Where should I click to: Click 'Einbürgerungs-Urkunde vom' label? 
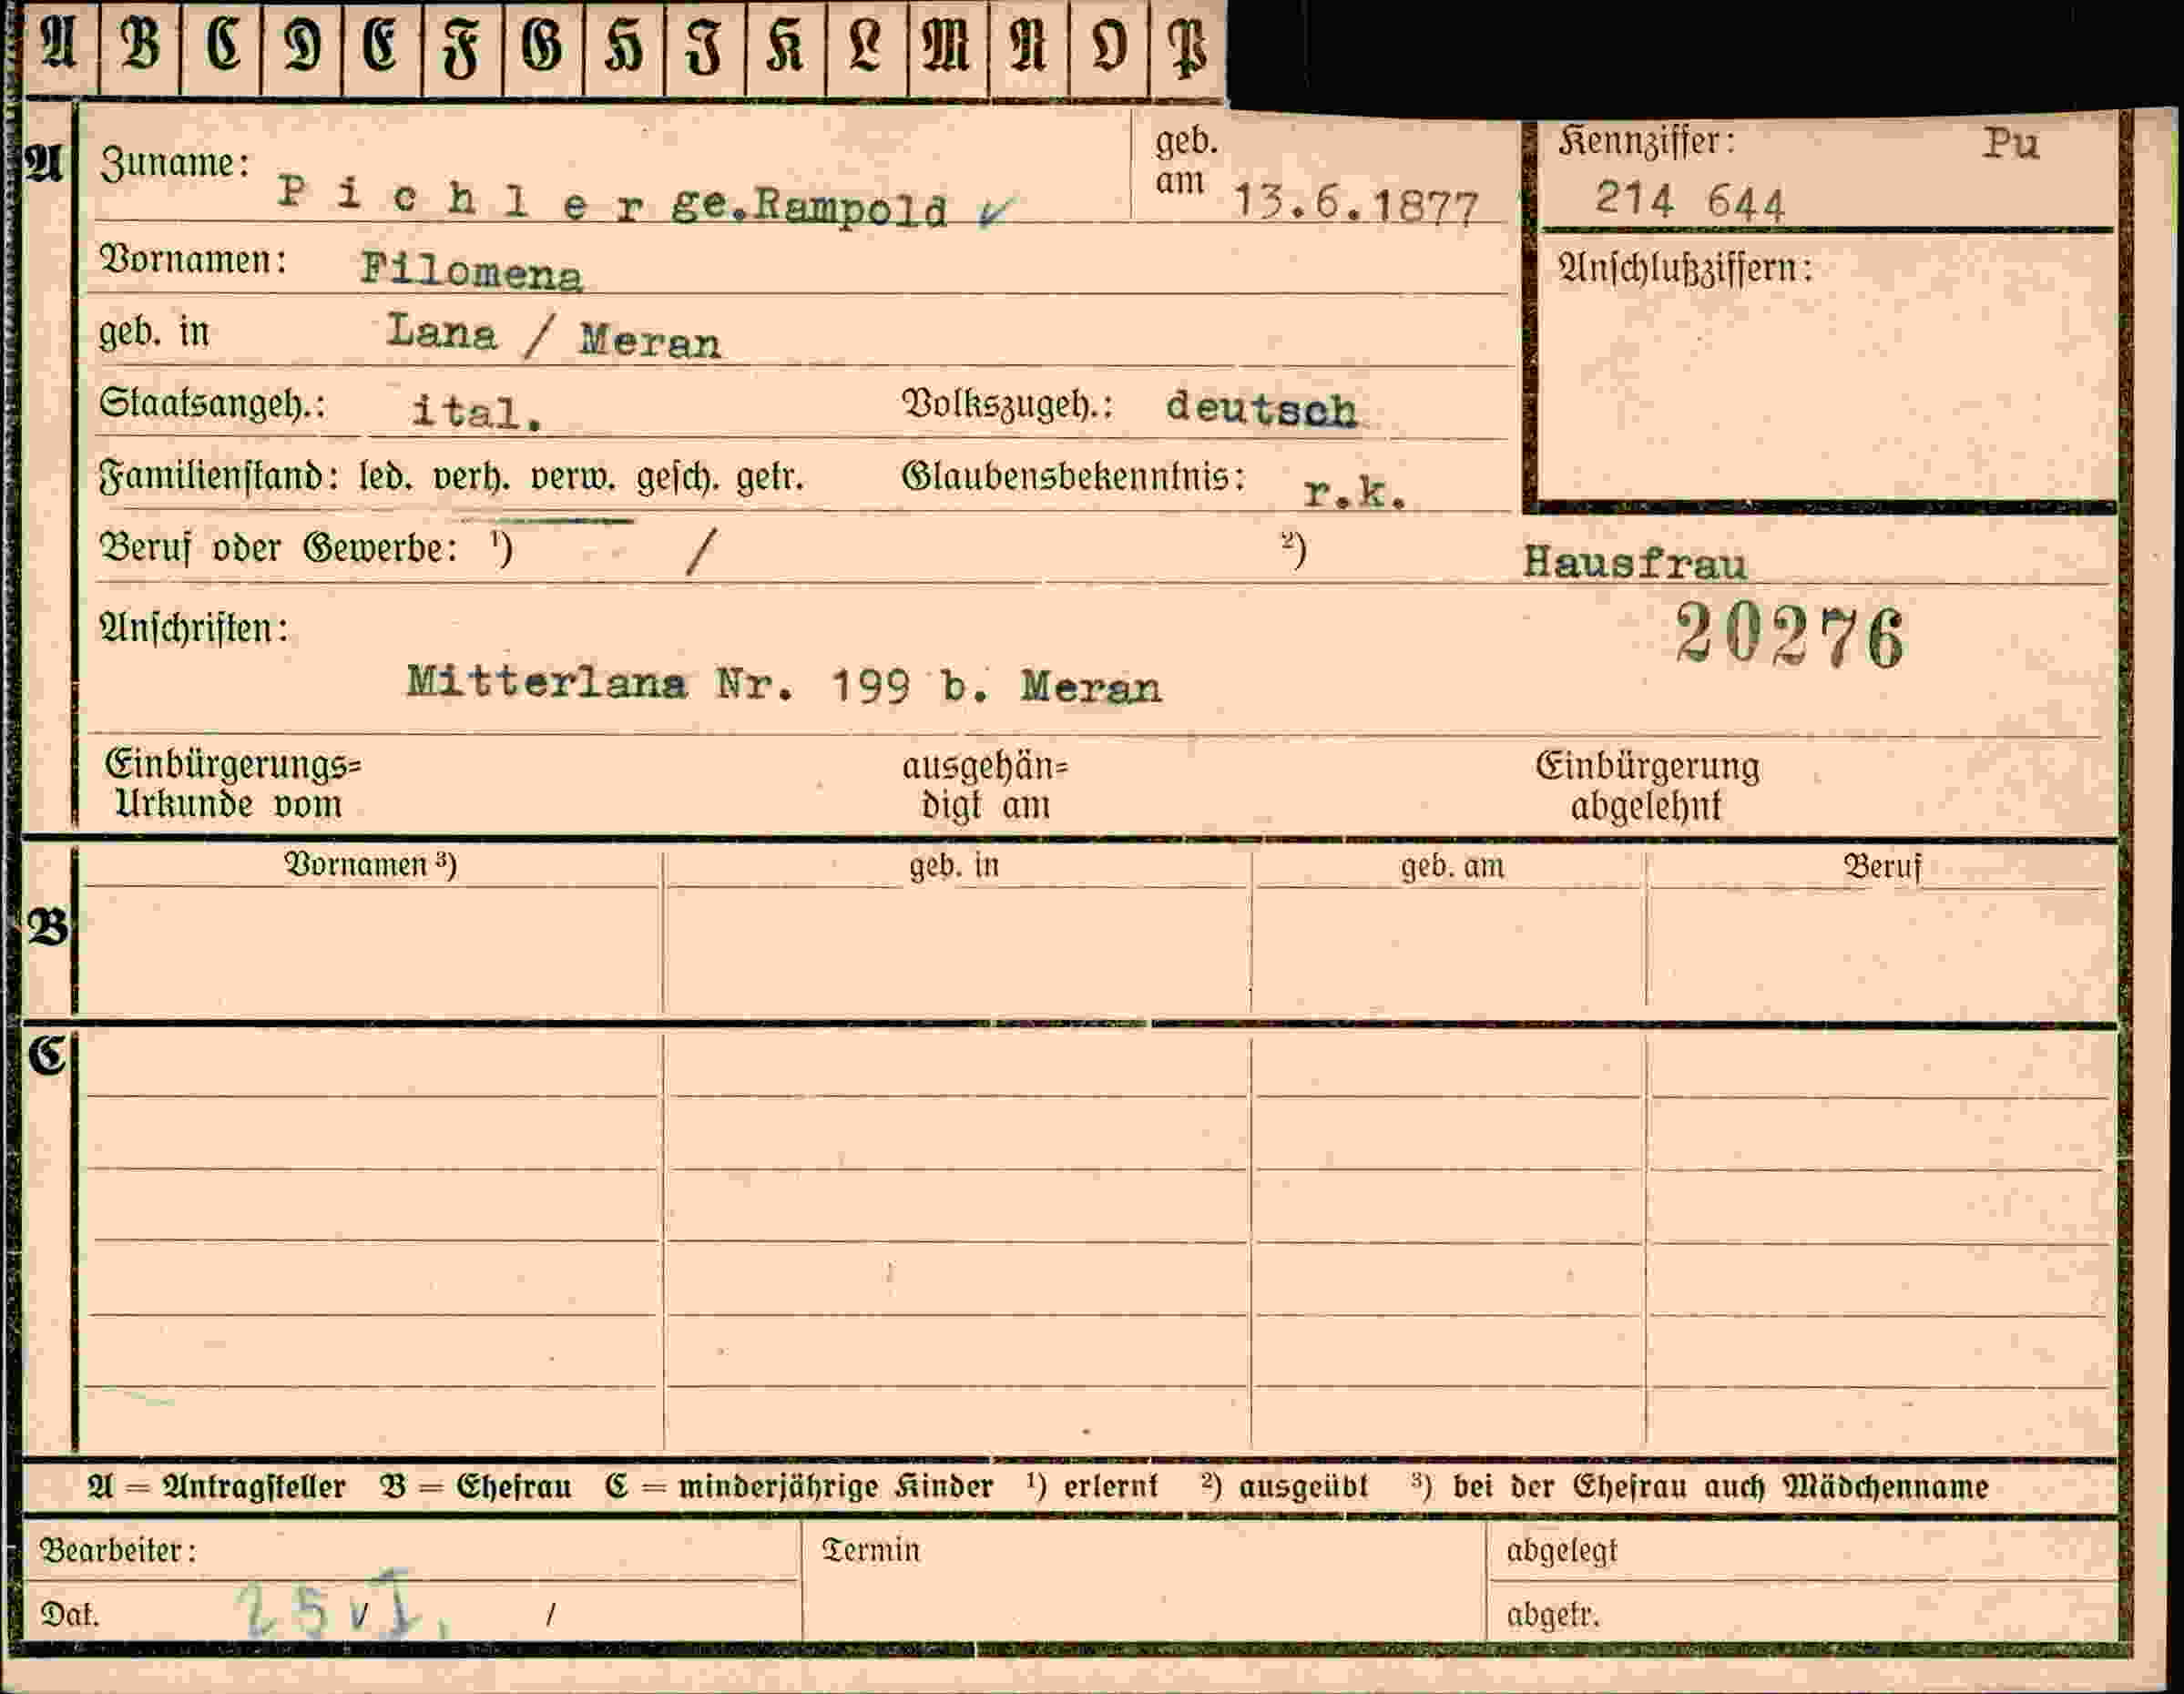tap(232, 785)
